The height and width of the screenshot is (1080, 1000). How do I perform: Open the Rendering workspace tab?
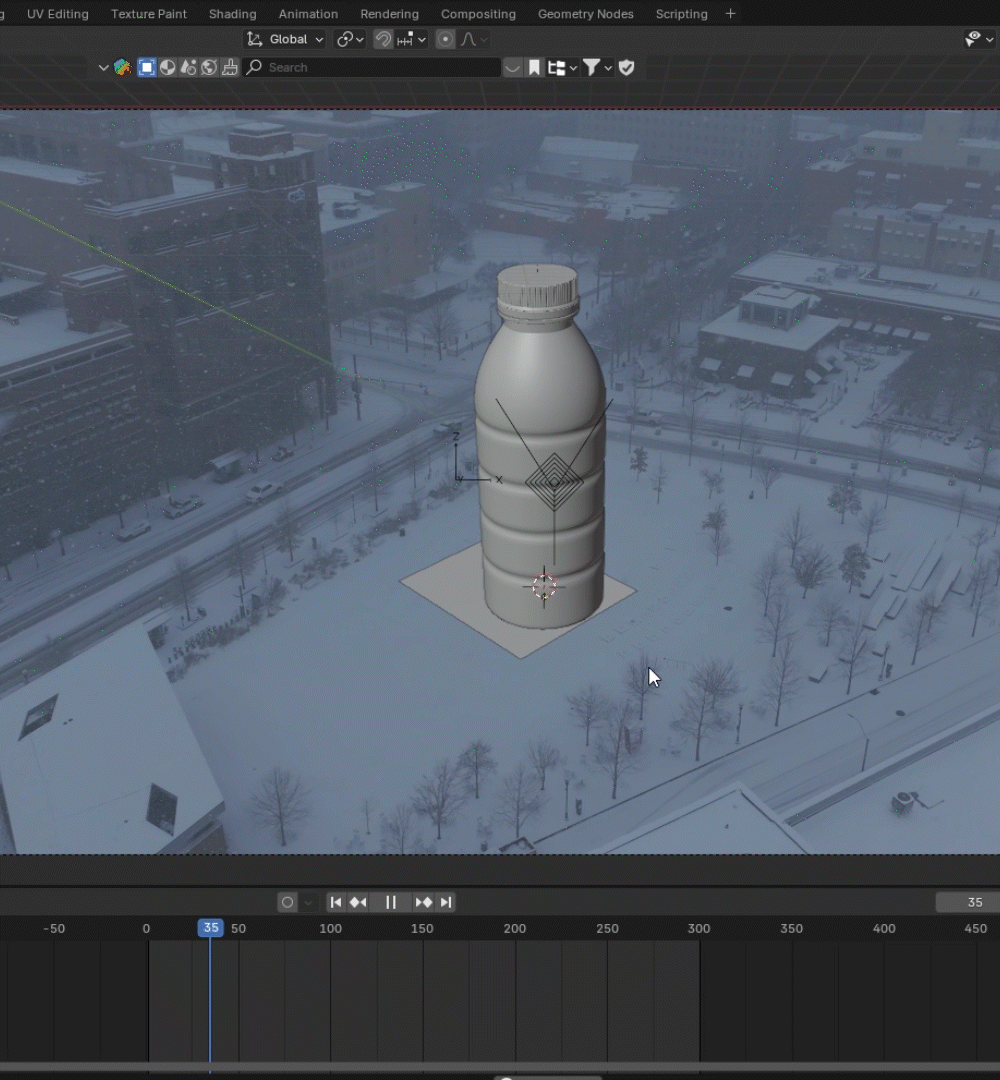tap(389, 14)
